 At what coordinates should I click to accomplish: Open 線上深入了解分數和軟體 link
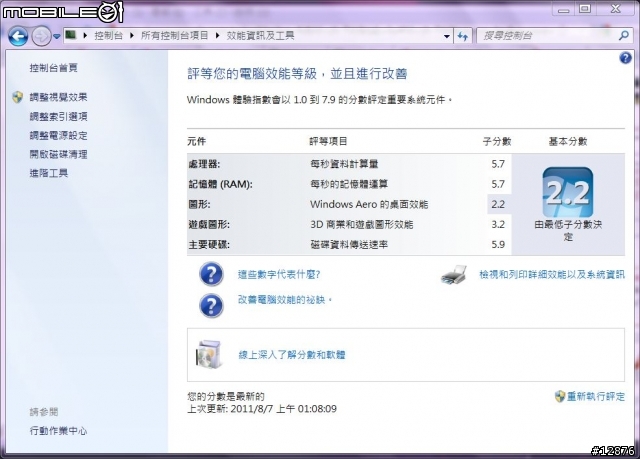pos(292,355)
